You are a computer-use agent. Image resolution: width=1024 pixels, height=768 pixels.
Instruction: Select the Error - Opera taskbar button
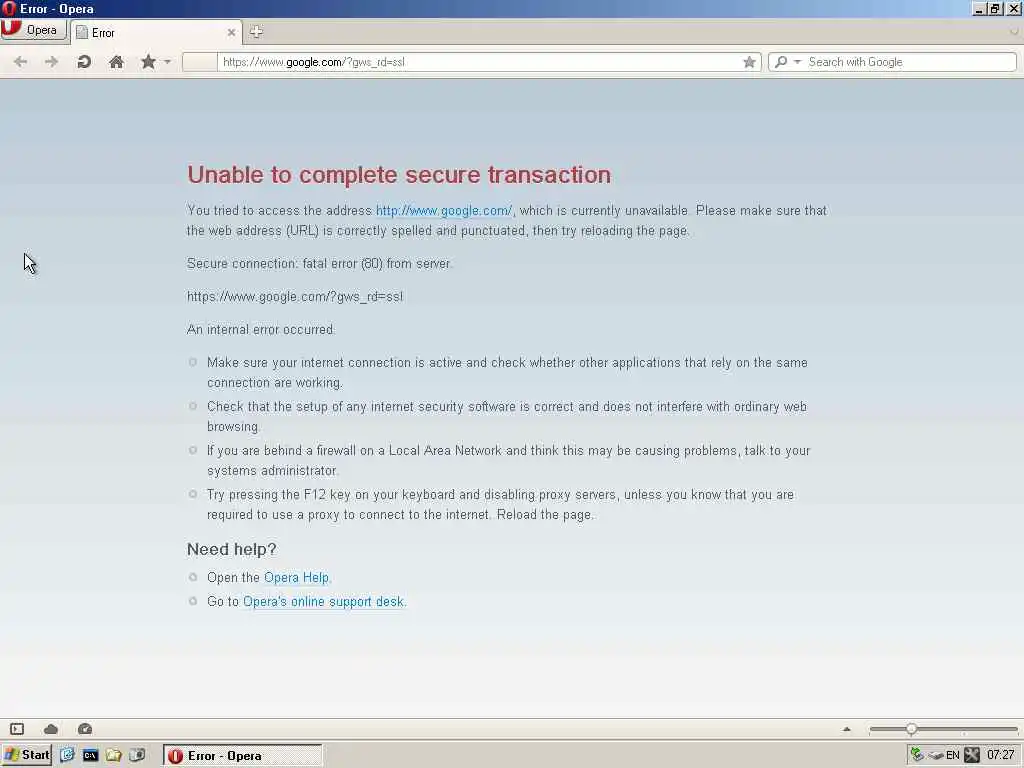(242, 756)
